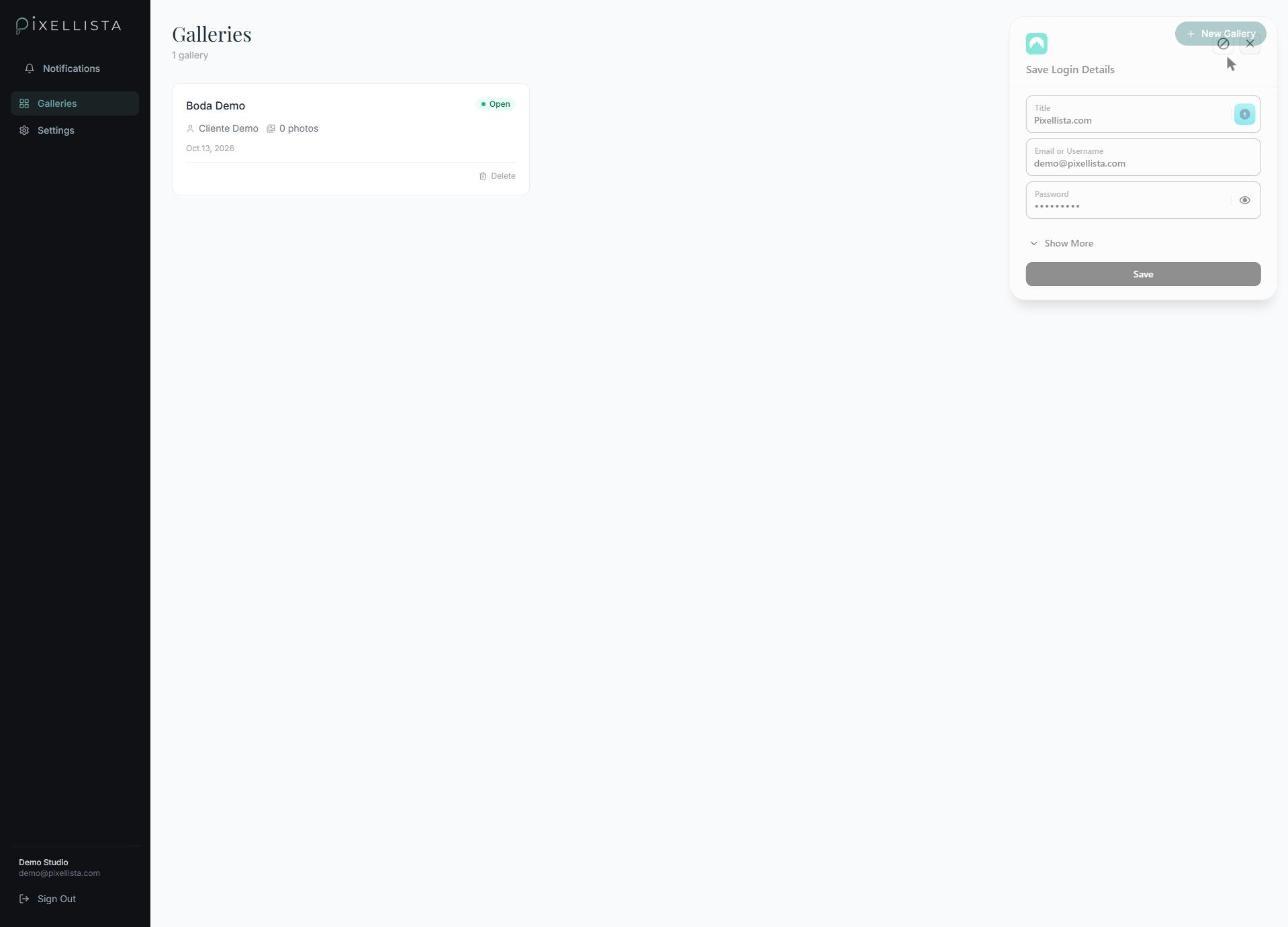Screen dimensions: 1288x927
Task: Click the 1 gallery count text
Action: tap(190, 55)
